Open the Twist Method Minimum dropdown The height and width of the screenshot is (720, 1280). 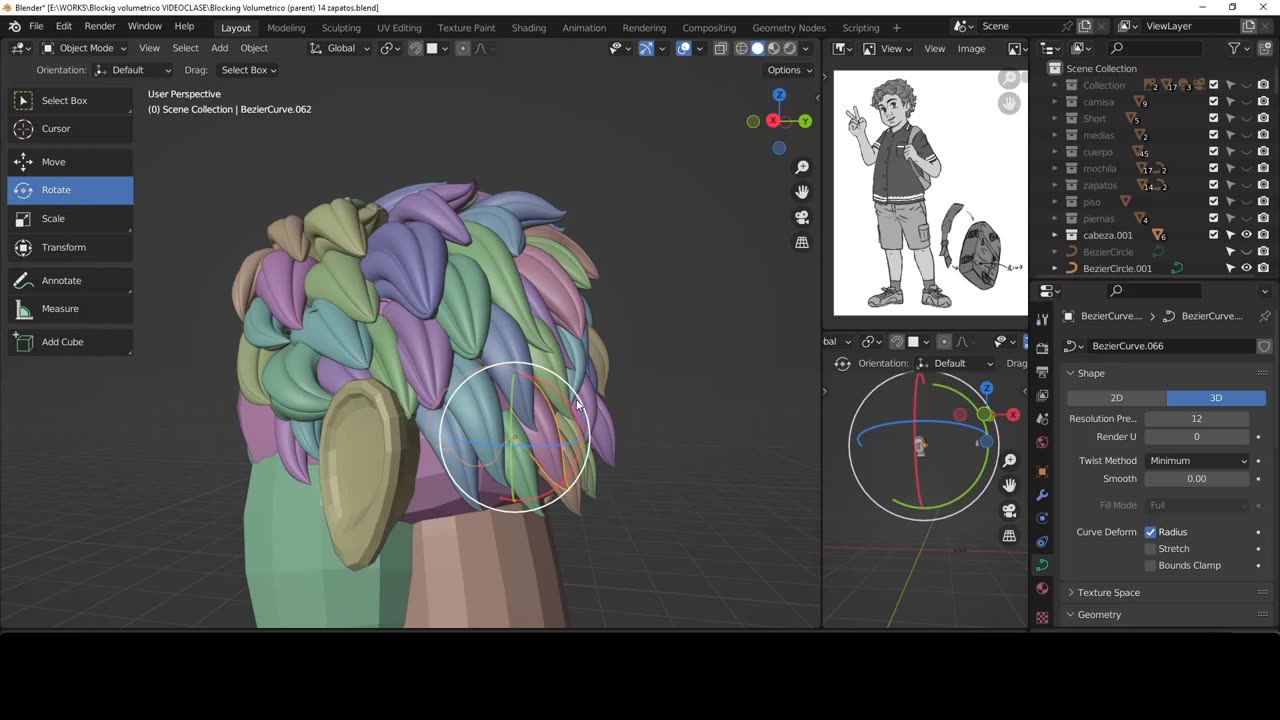point(1198,460)
